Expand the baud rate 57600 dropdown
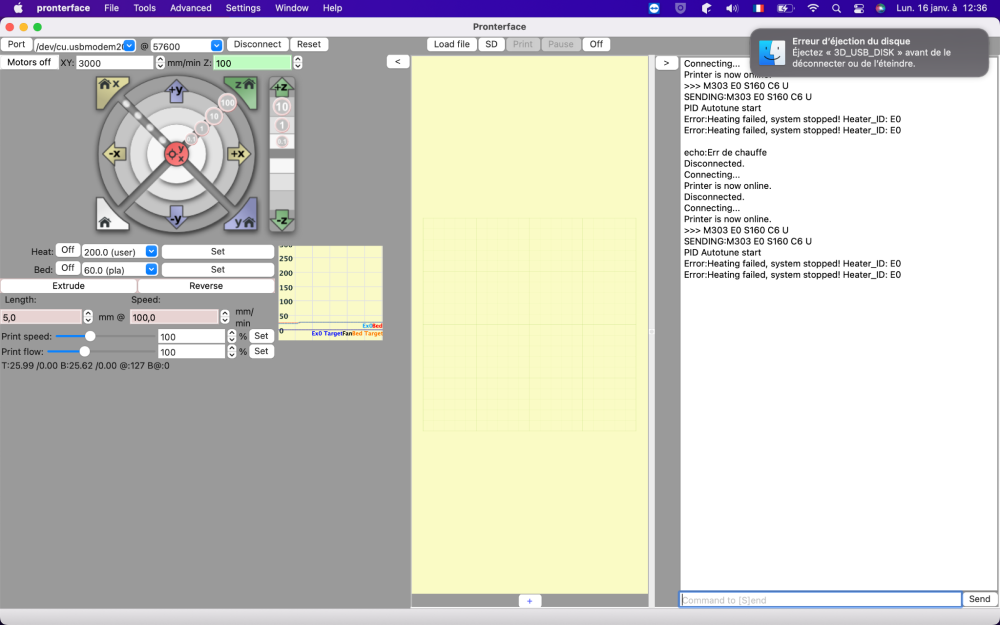 216,46
